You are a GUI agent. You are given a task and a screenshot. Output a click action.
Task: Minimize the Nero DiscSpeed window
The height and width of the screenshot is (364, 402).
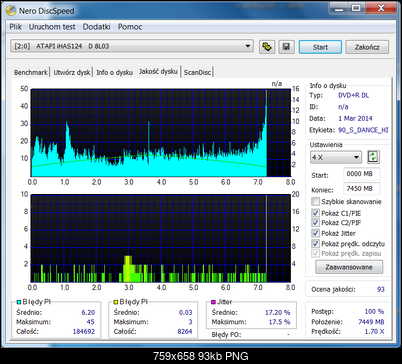339,8
